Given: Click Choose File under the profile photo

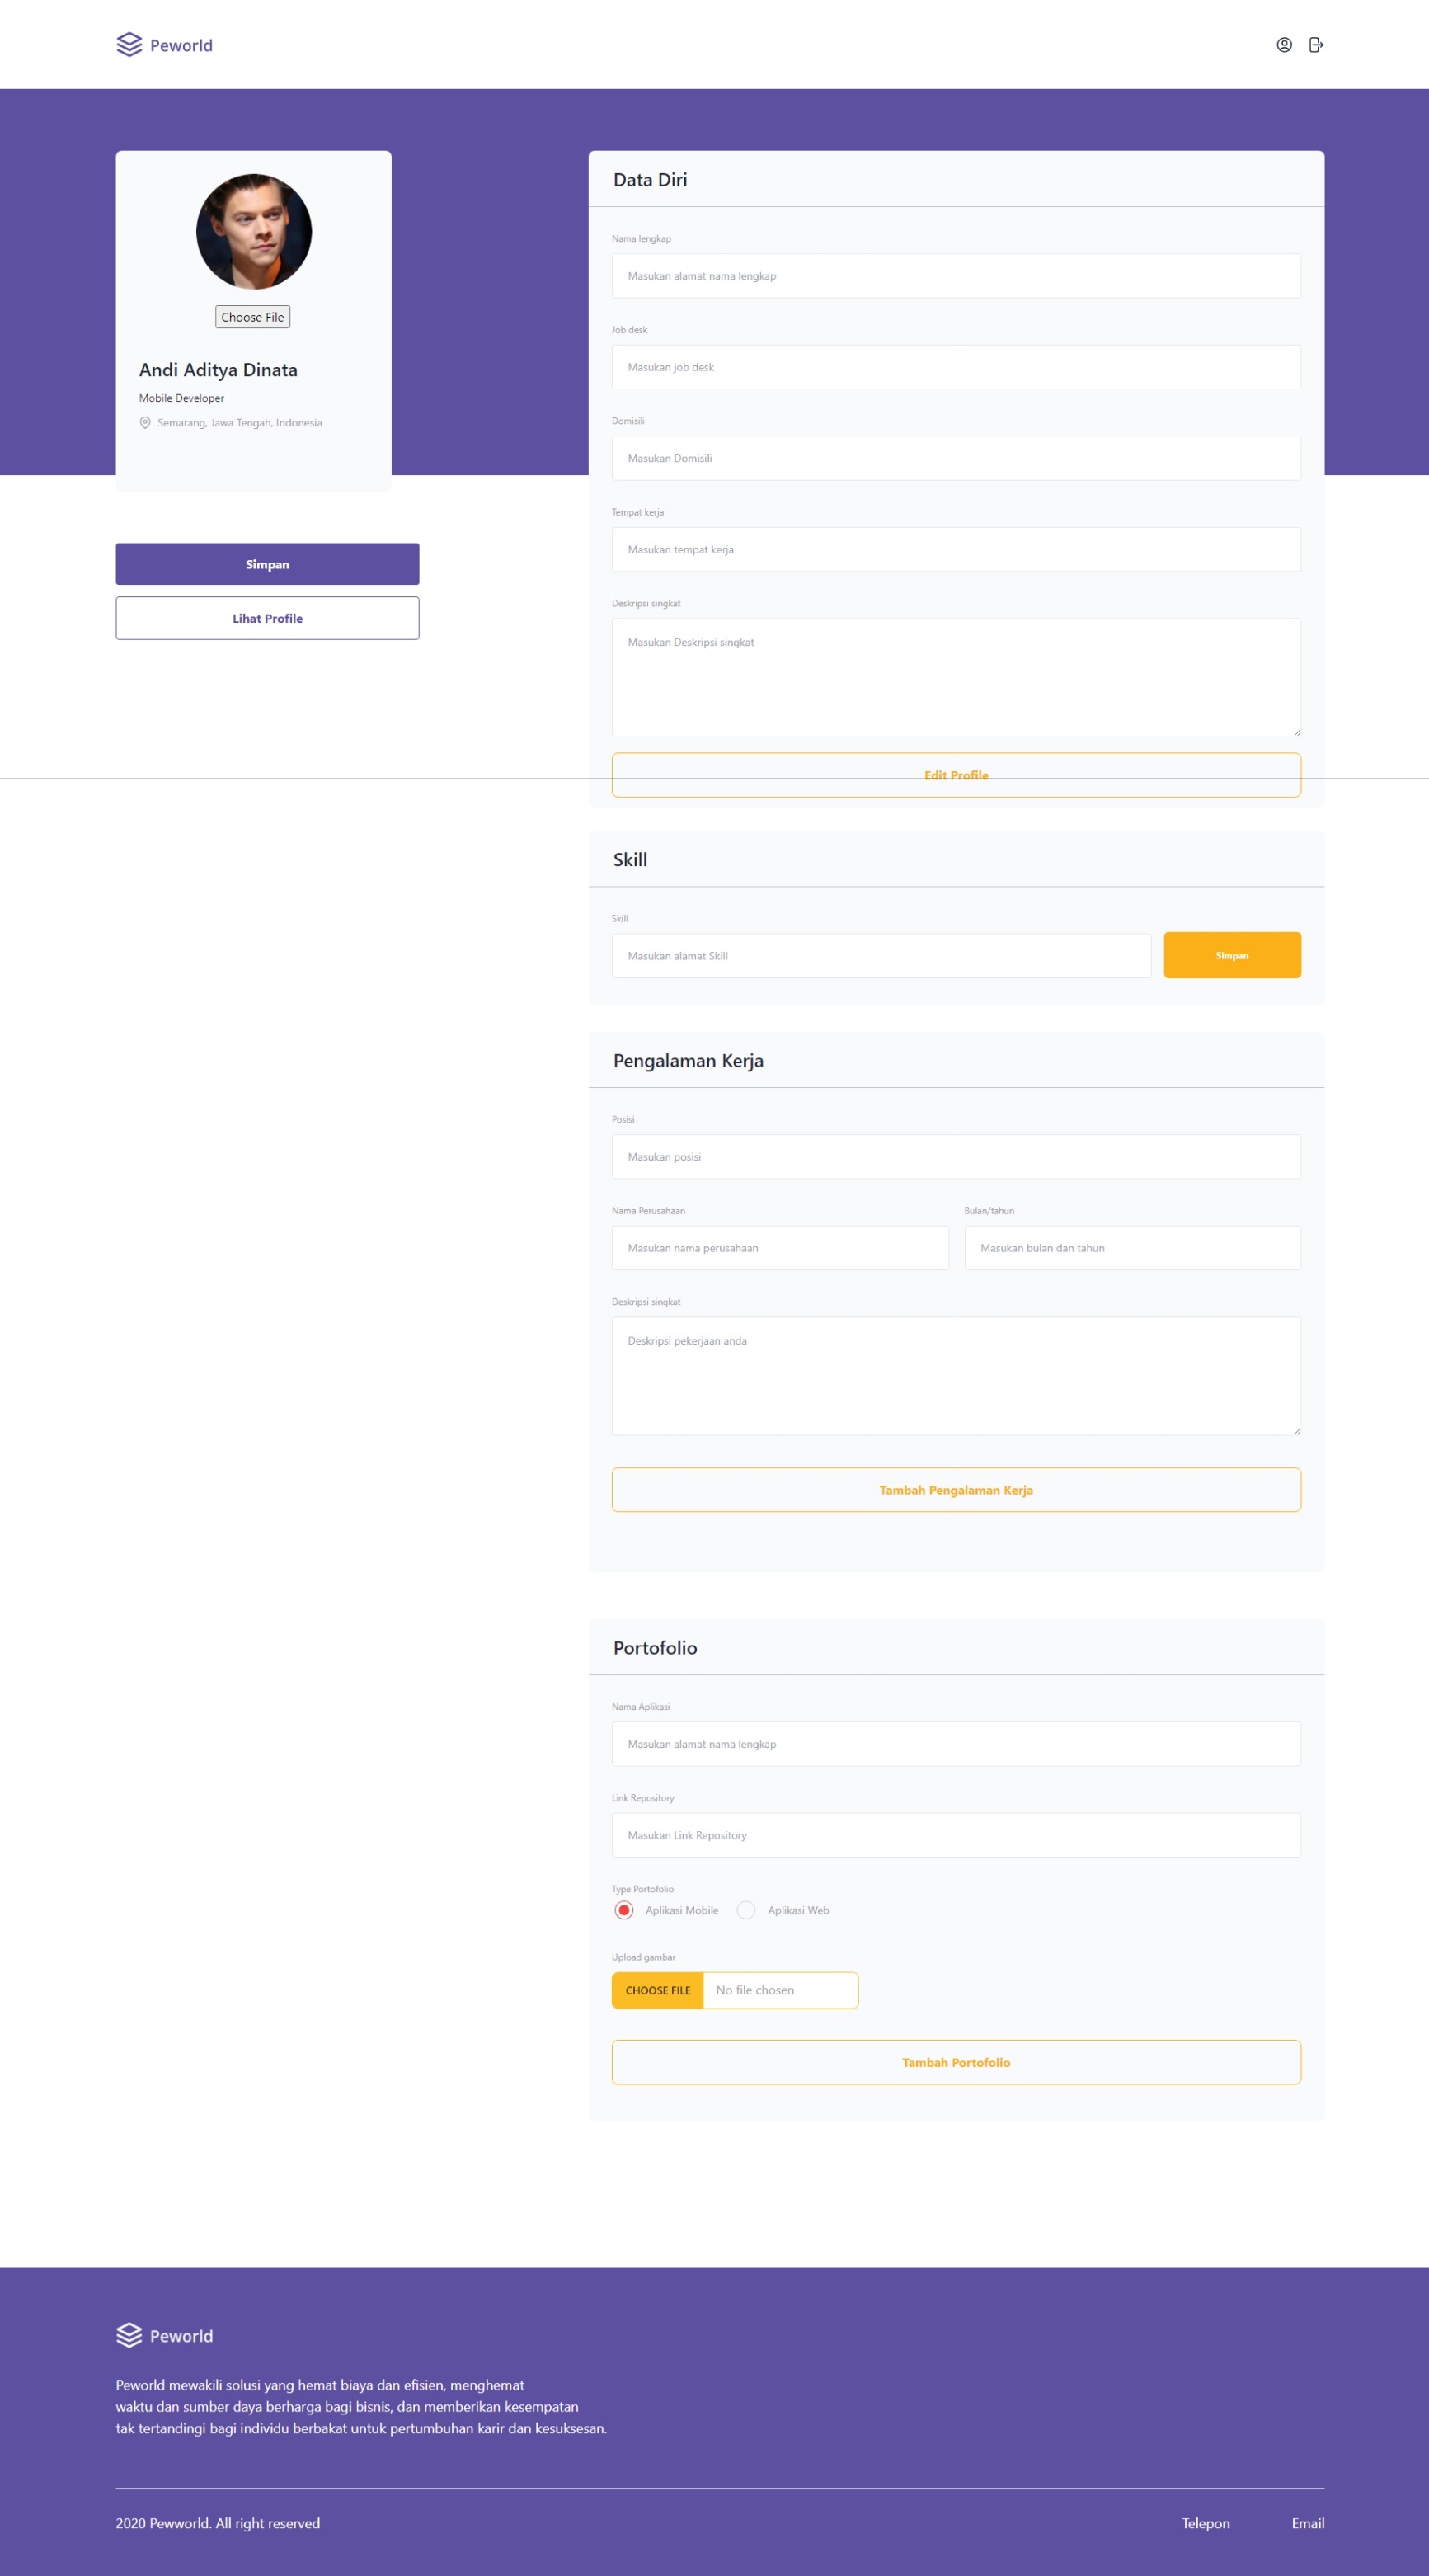Looking at the screenshot, I should click(x=252, y=317).
